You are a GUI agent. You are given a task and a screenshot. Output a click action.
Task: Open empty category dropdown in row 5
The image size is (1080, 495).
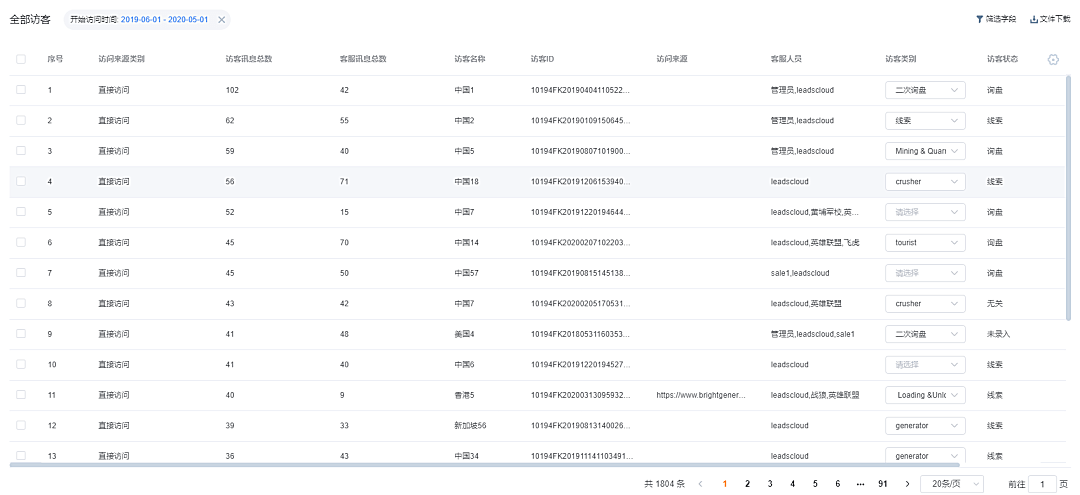[925, 212]
